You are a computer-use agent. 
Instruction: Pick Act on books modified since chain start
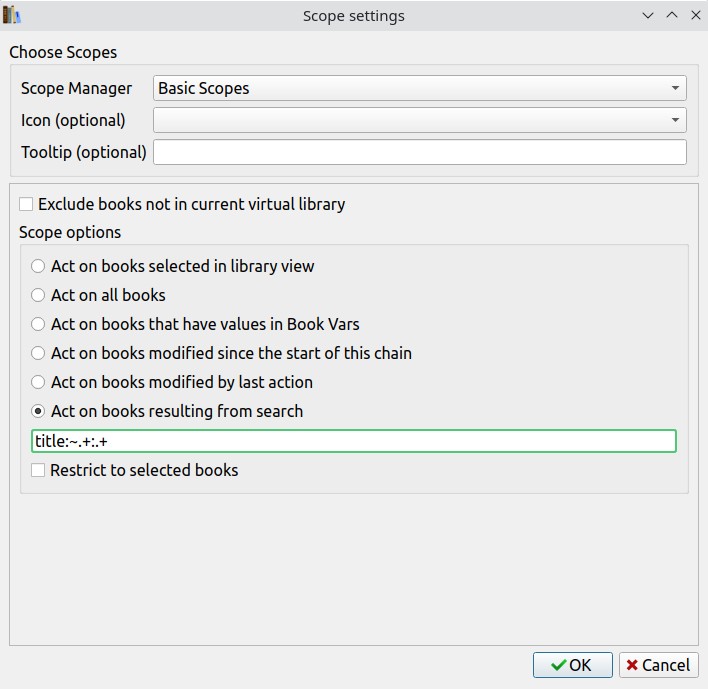[x=38, y=353]
